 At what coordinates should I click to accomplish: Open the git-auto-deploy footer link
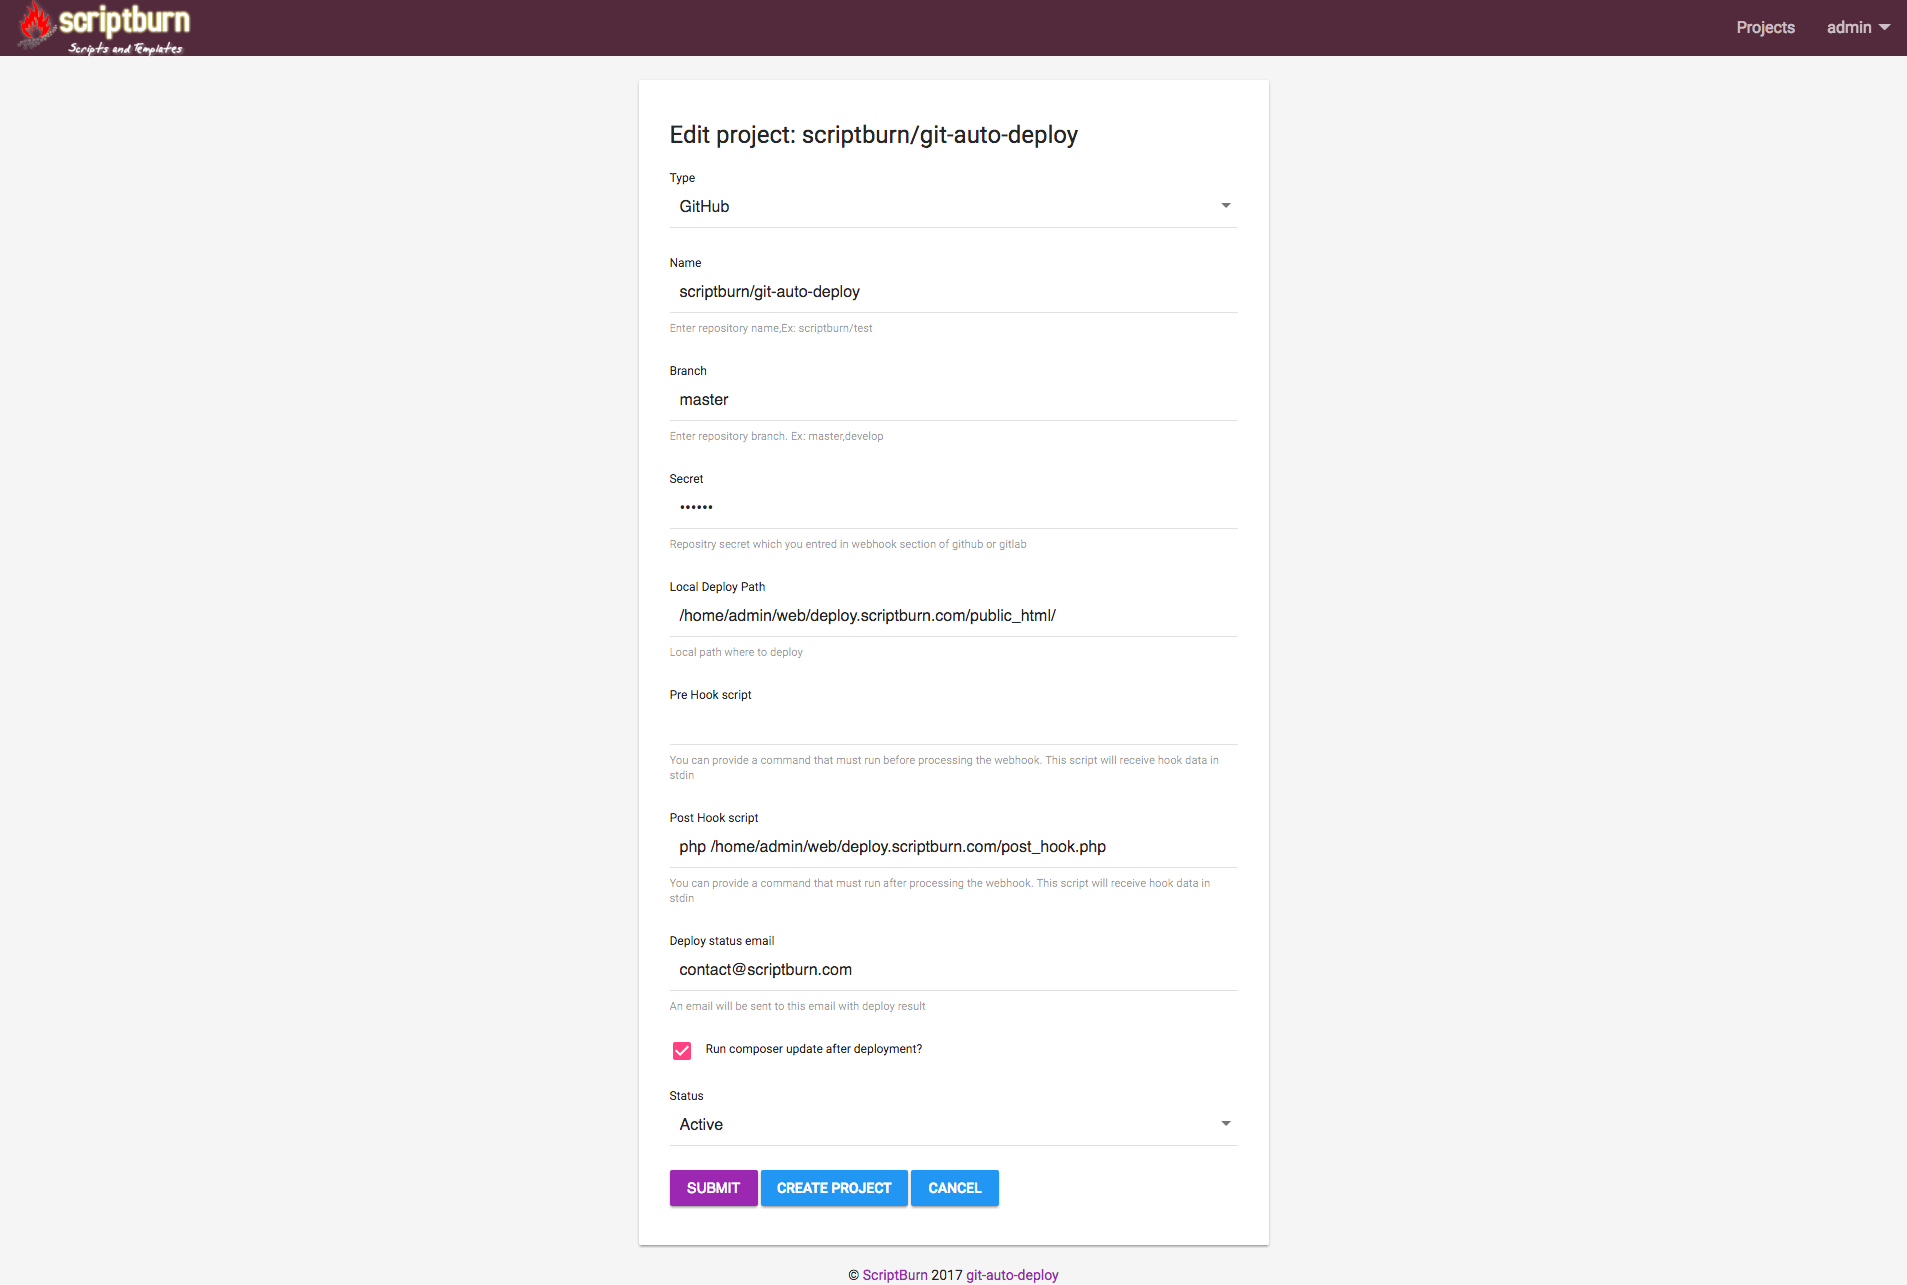pos(1012,1275)
